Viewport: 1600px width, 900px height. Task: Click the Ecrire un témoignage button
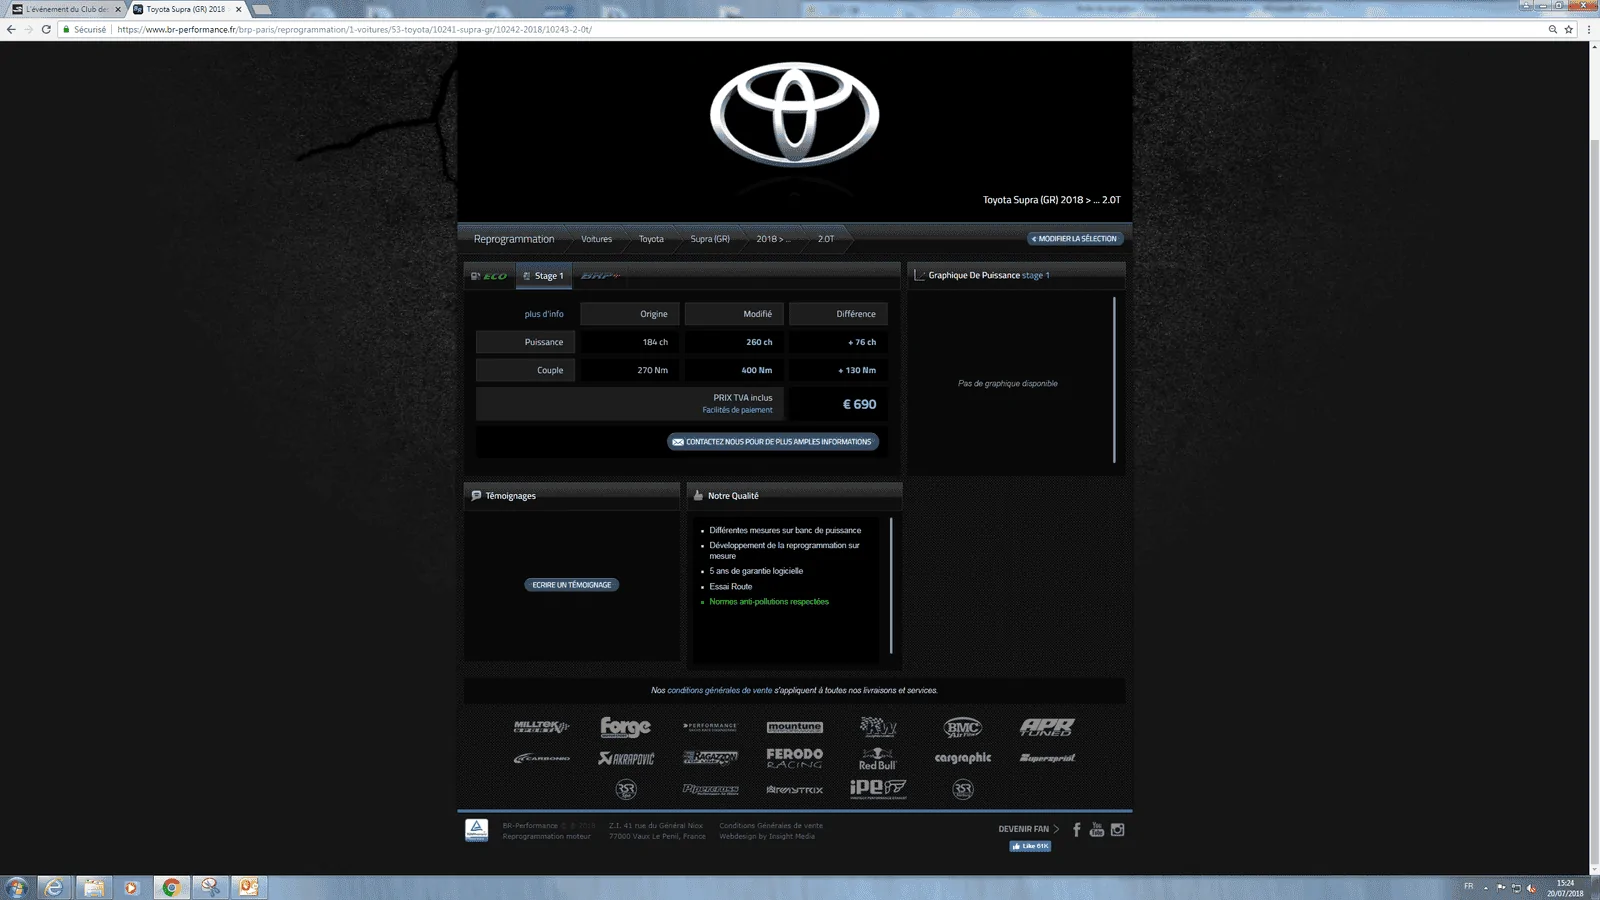click(x=572, y=585)
